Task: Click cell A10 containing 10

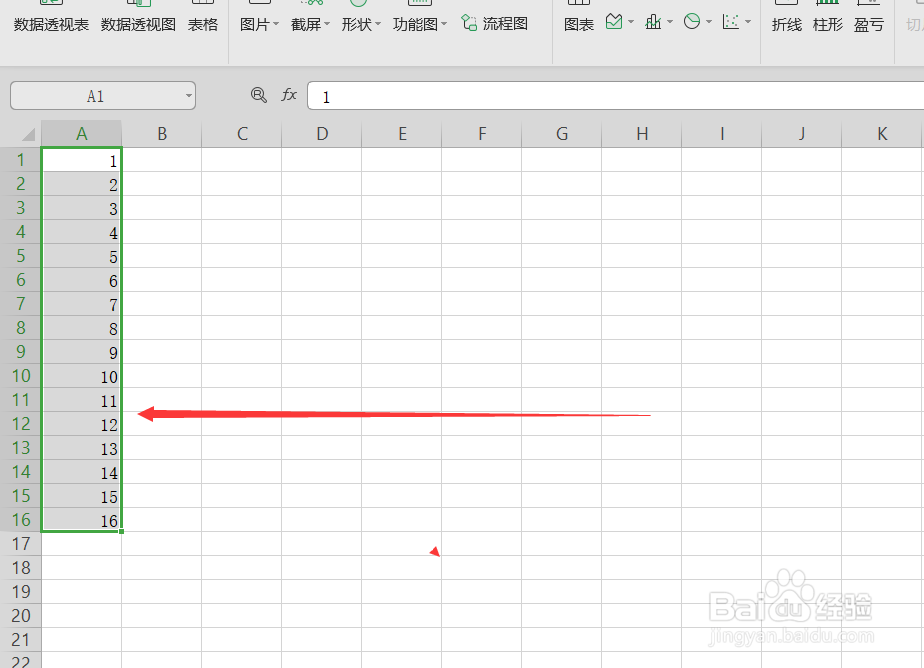Action: pyautogui.click(x=81, y=376)
